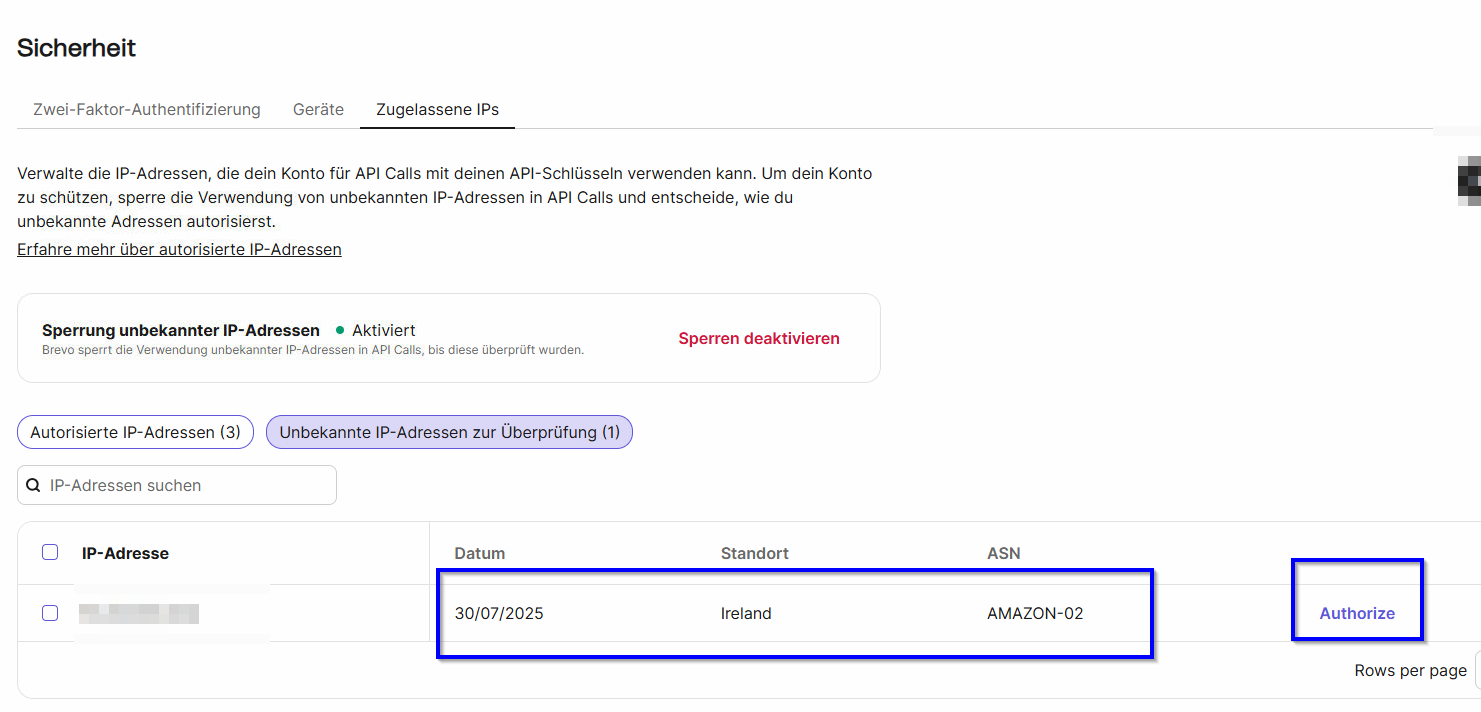1481x712 pixels.
Task: Show Autorisierte IP-Adressen (3) list
Action: [x=135, y=432]
